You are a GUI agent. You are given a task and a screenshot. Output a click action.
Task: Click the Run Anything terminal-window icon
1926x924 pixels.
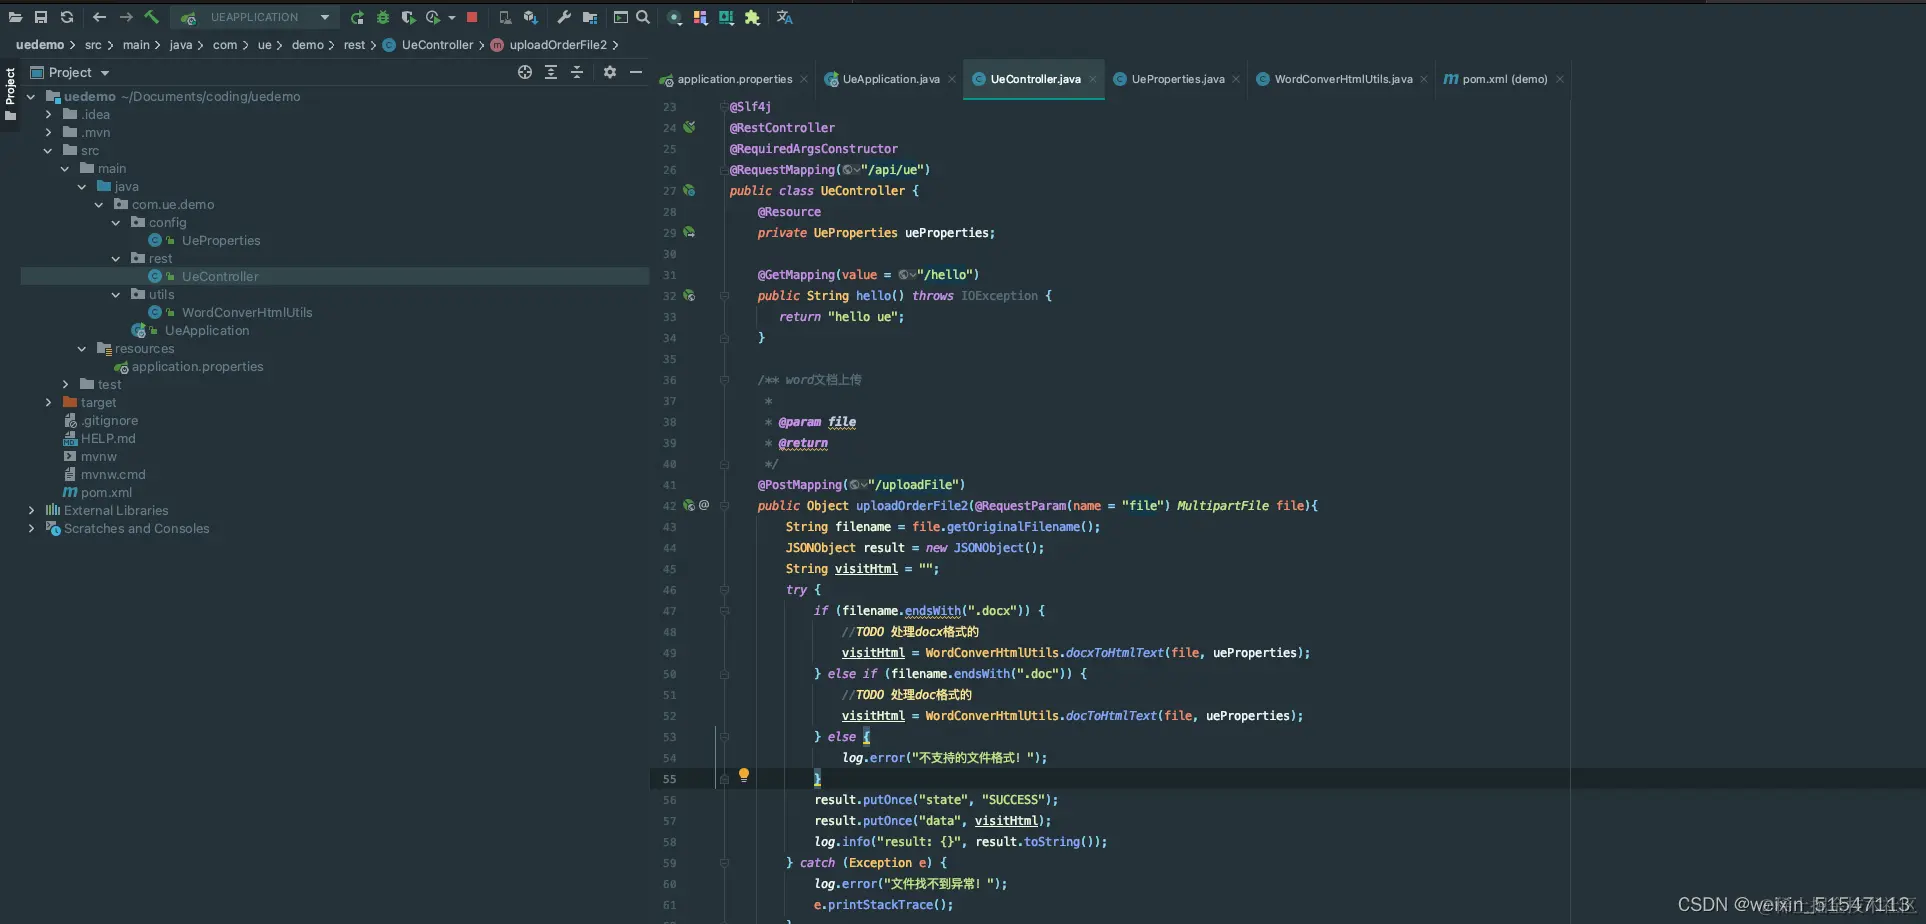pyautogui.click(x=620, y=17)
